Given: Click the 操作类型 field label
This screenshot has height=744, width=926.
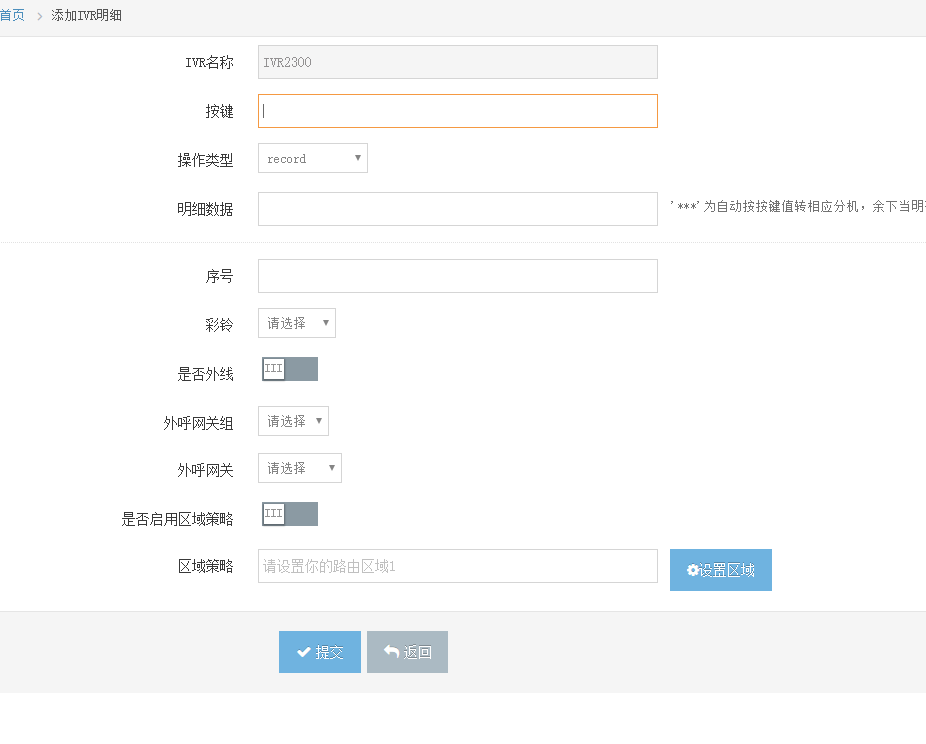Looking at the screenshot, I should 205,160.
